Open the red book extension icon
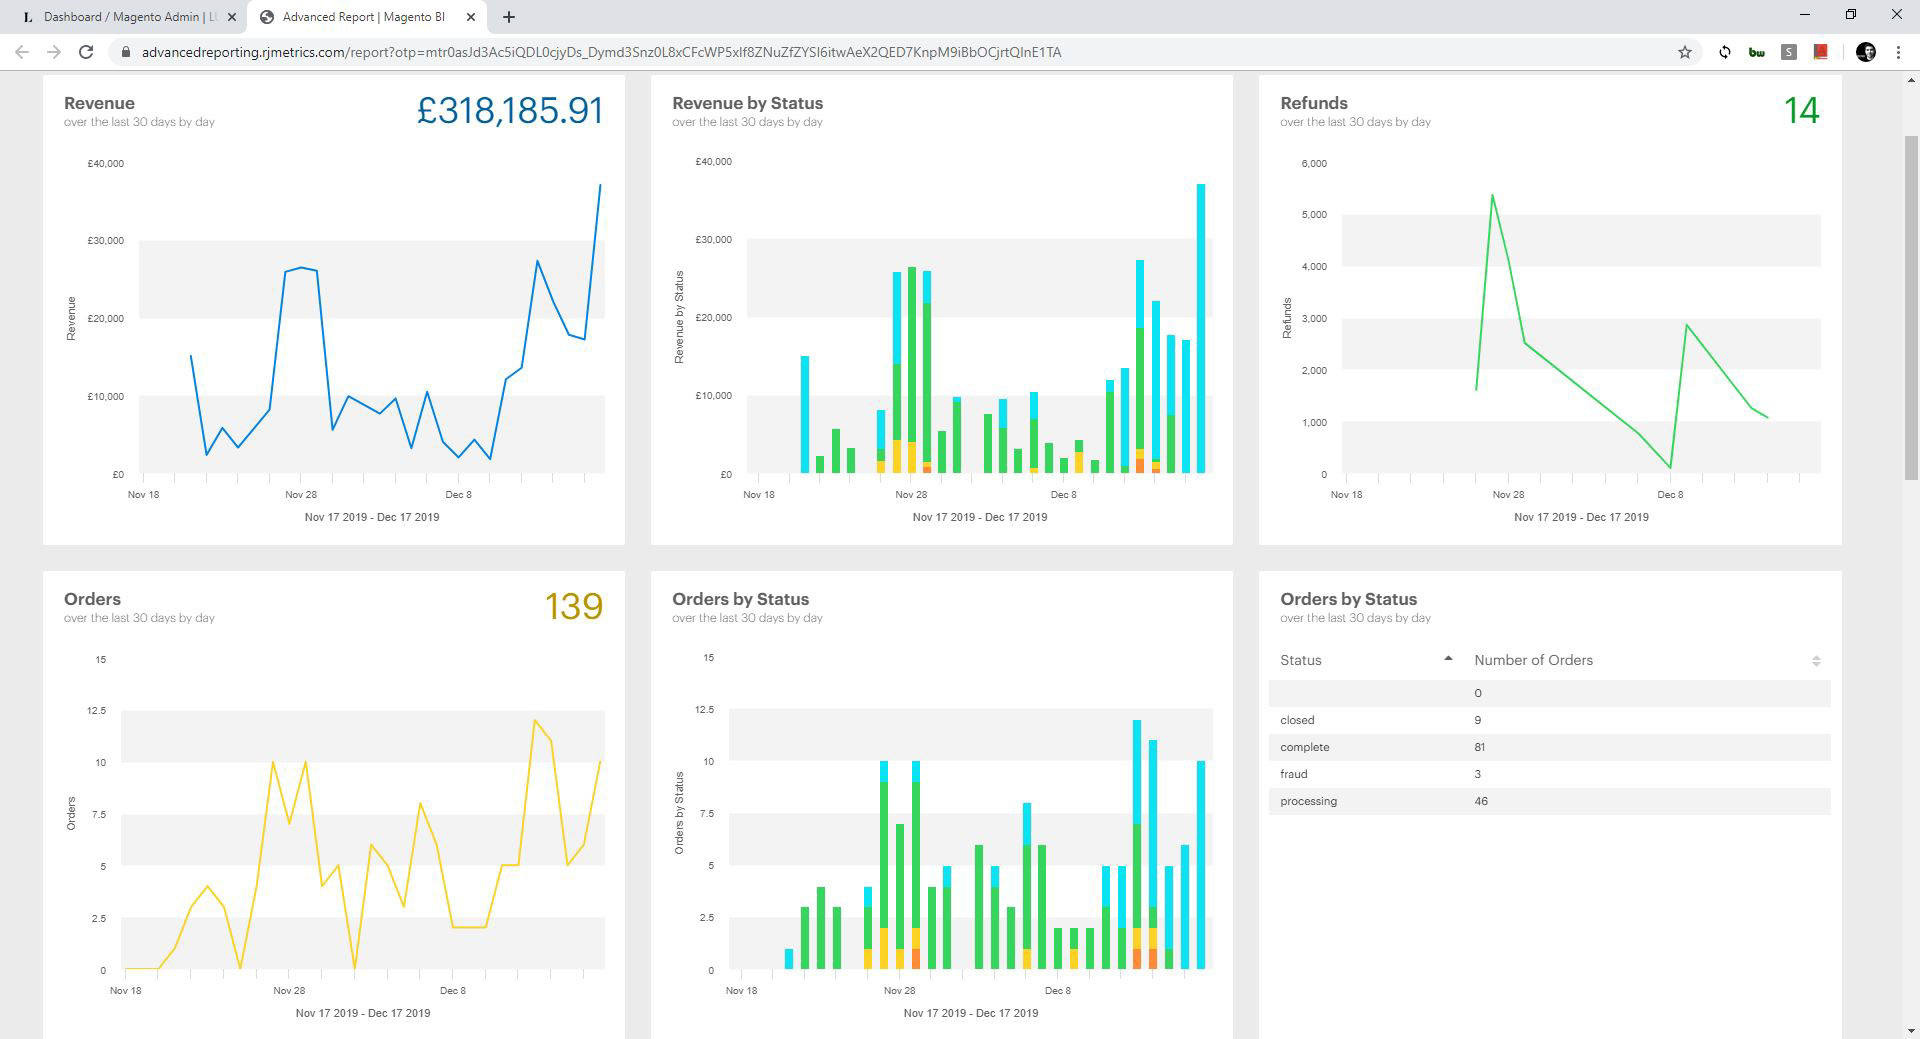 tap(1821, 52)
